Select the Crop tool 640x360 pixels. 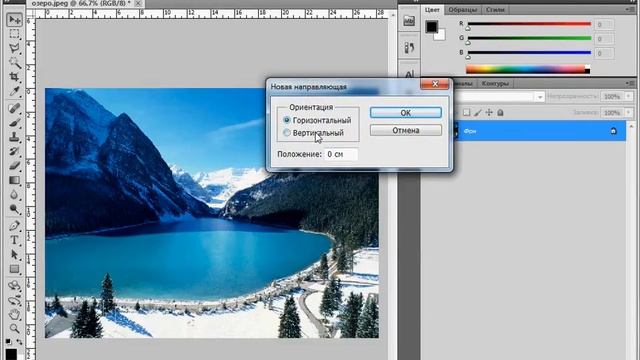14,77
